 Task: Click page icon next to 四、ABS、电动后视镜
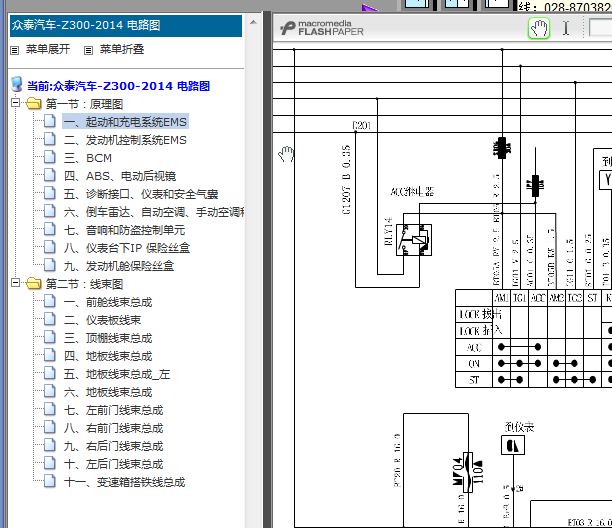(50, 175)
